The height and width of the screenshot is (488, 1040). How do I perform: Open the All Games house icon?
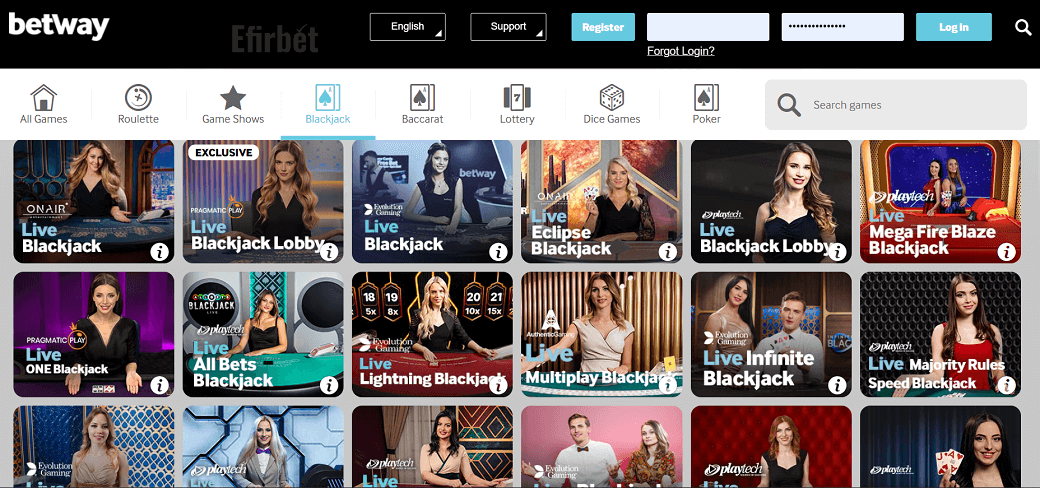(44, 97)
